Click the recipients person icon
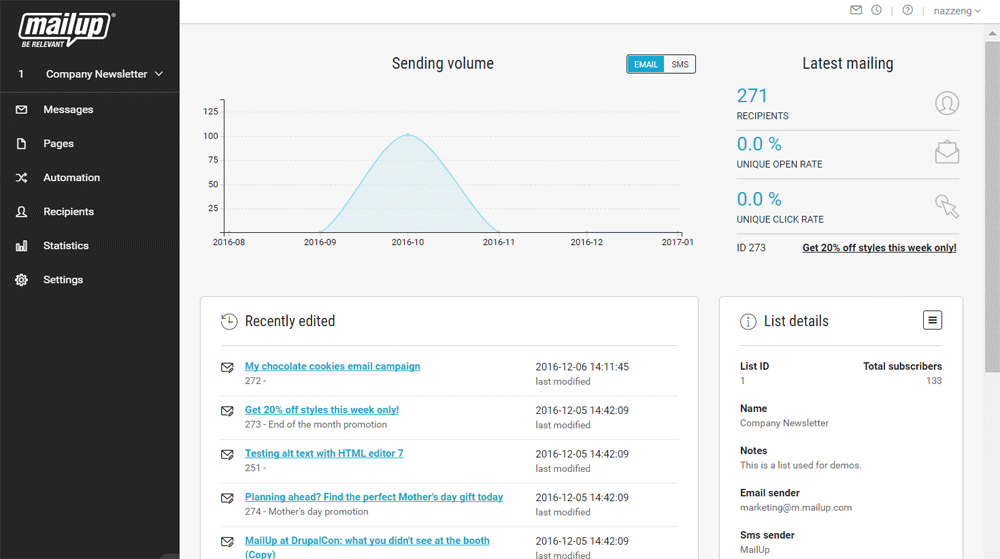The height and width of the screenshot is (559, 1000). click(946, 103)
